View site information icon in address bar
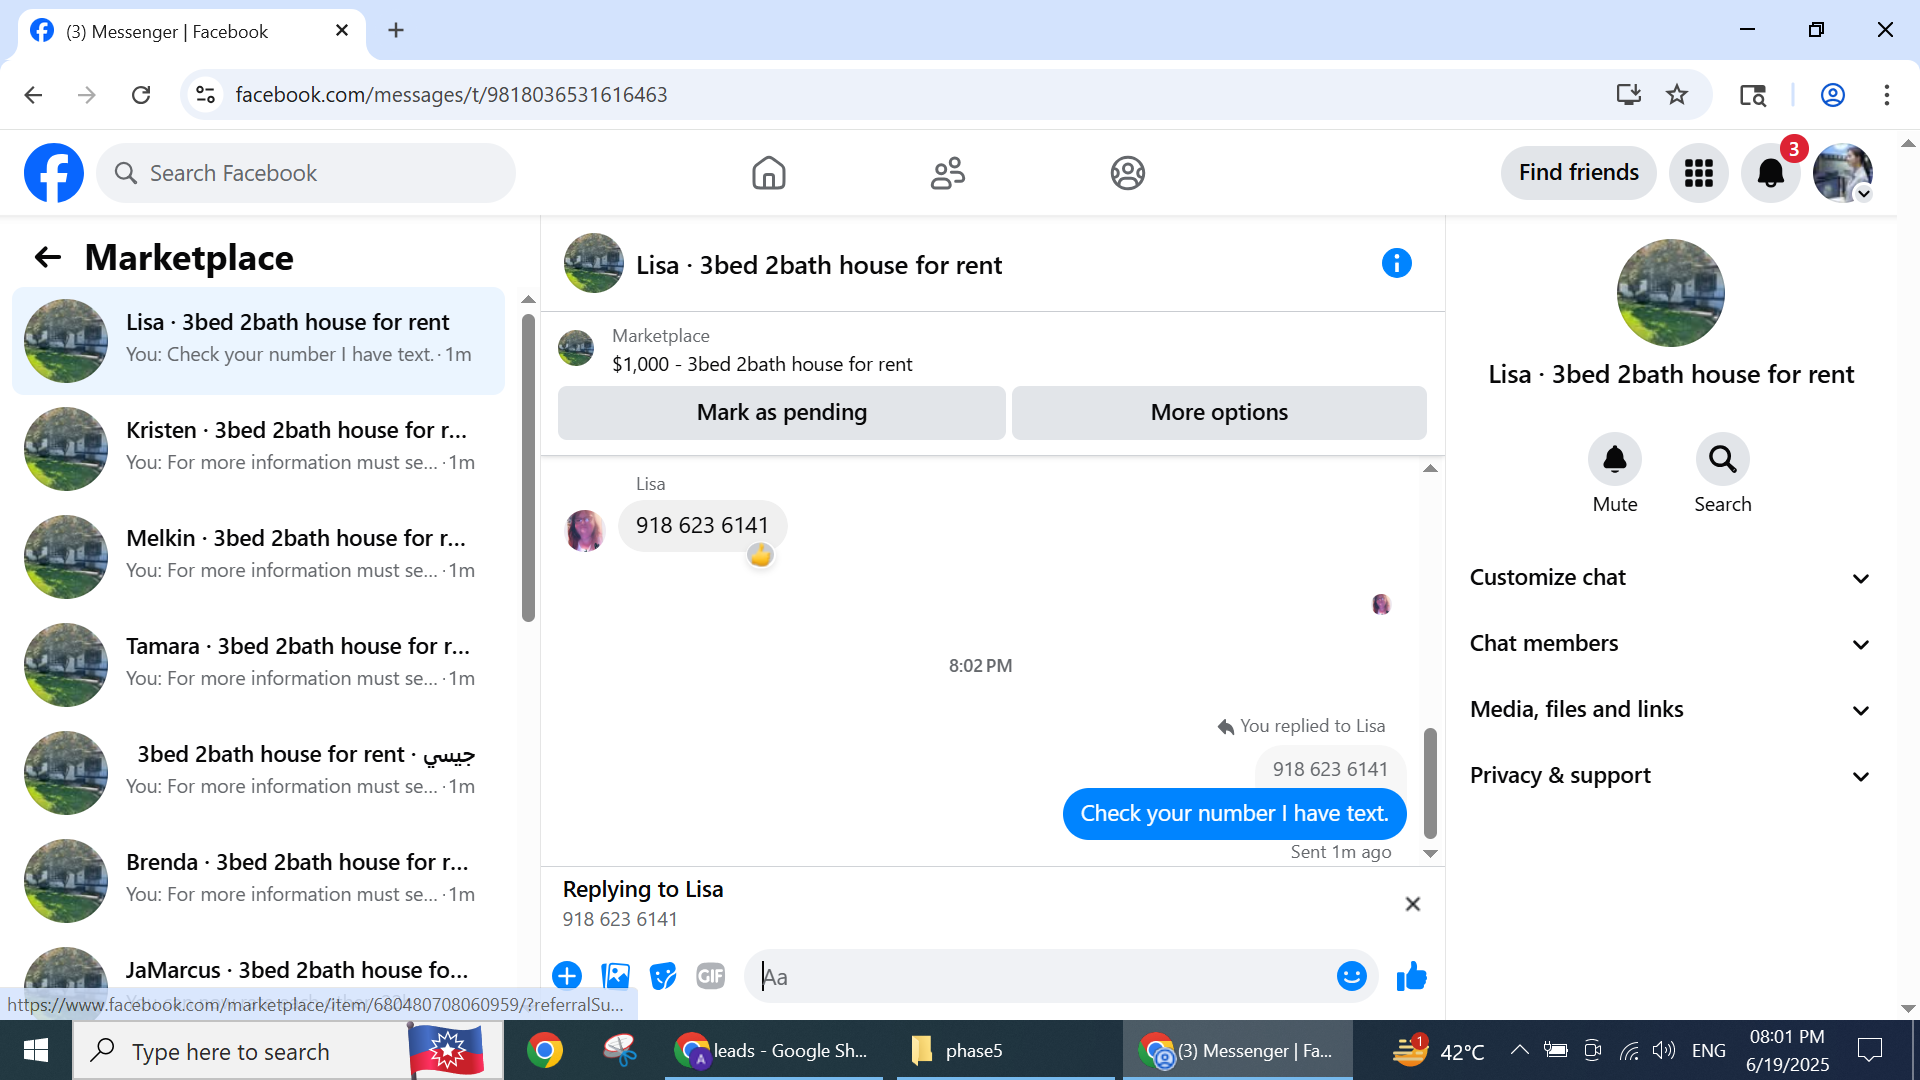 tap(205, 95)
